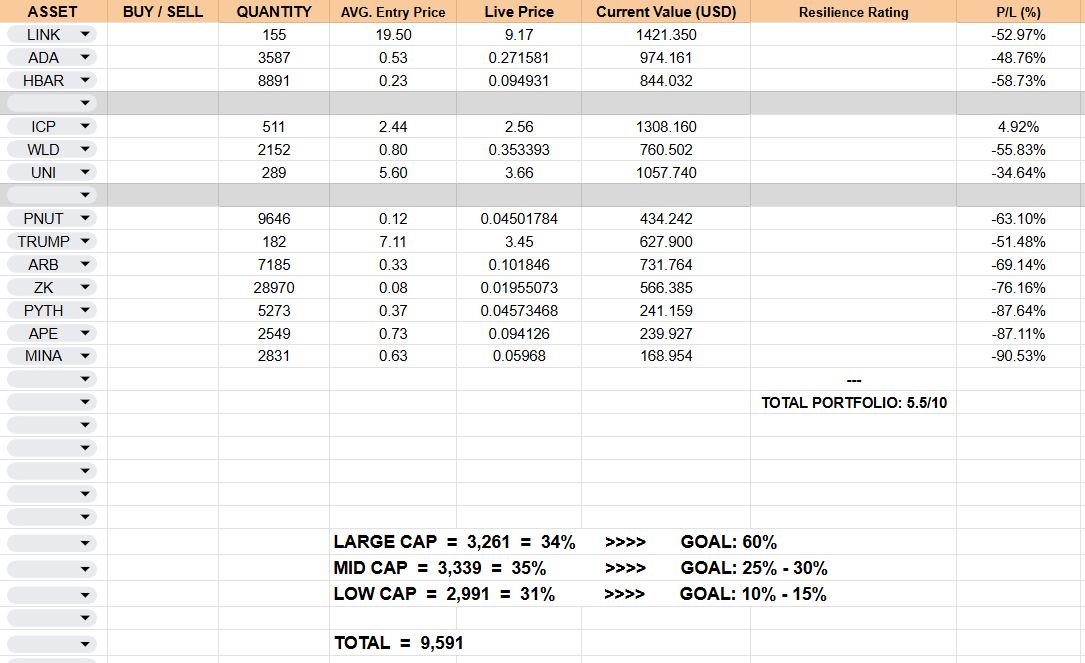
Task: Select LINK entry price 19.50
Action: pos(393,35)
